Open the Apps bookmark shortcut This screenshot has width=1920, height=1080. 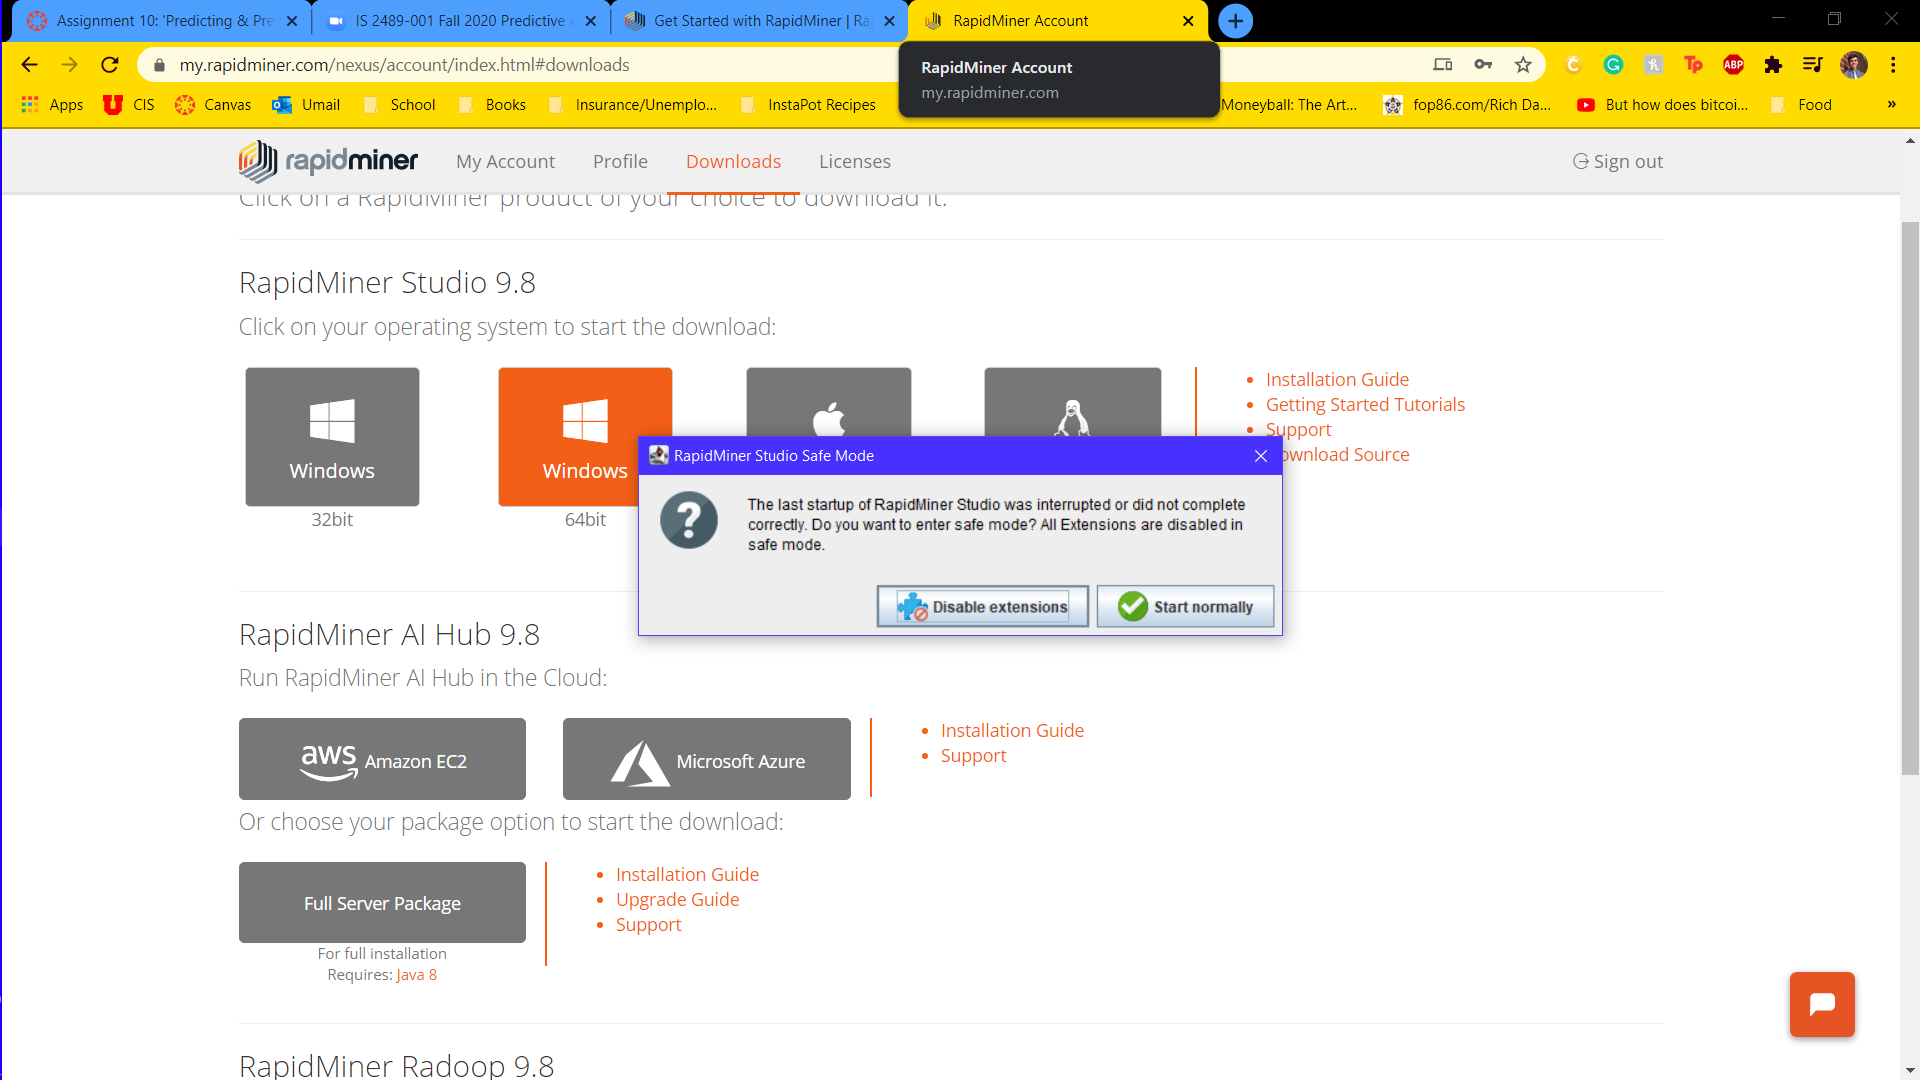tap(52, 105)
